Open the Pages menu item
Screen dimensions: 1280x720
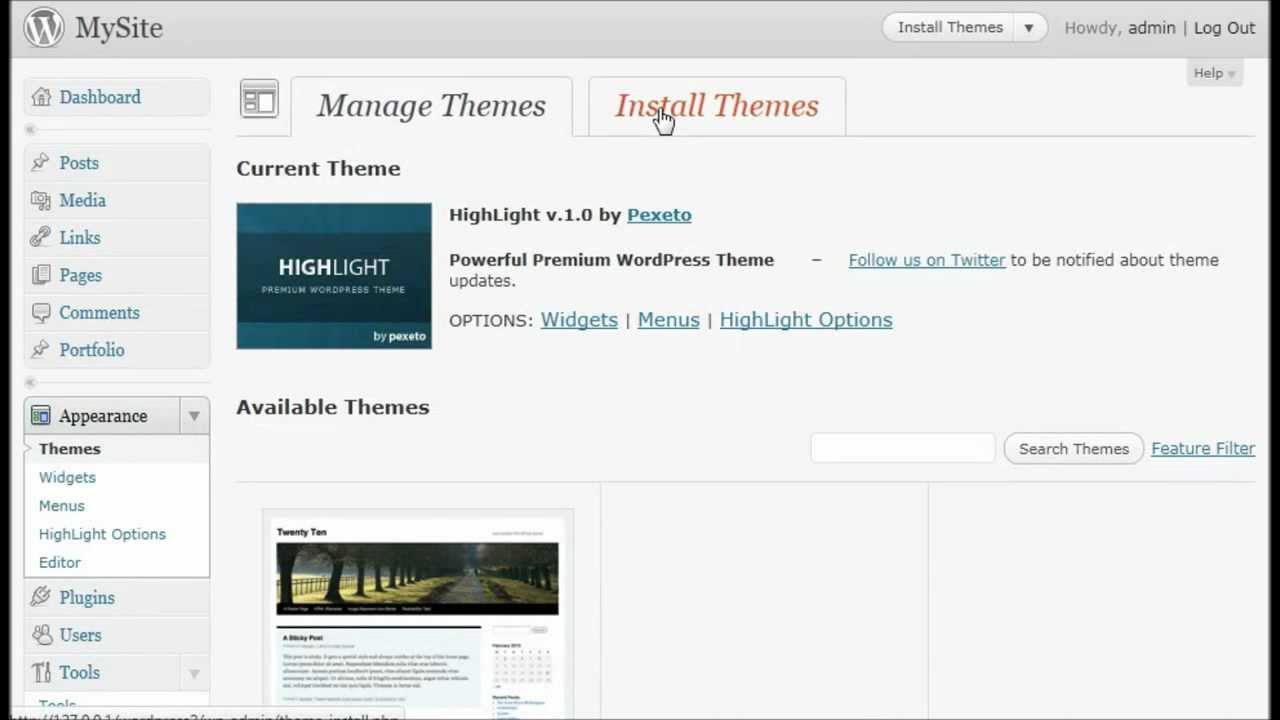pos(80,275)
